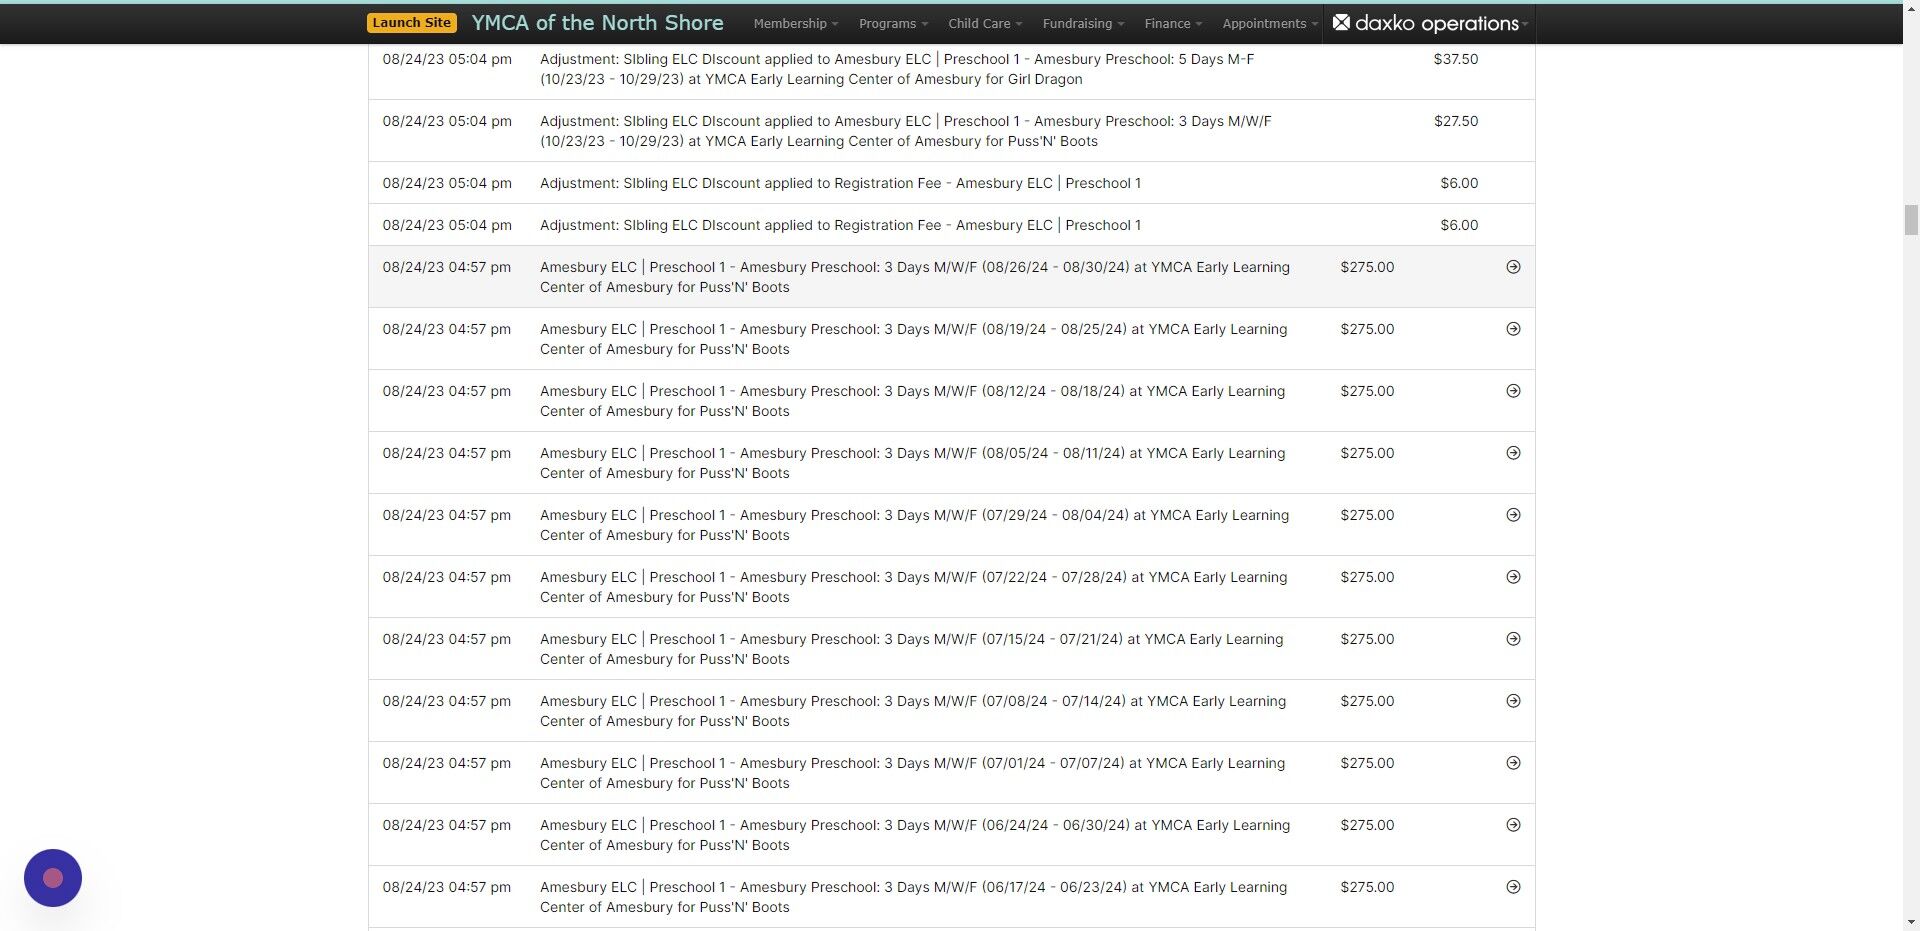Click the scrollbar down arrow

(1911, 921)
